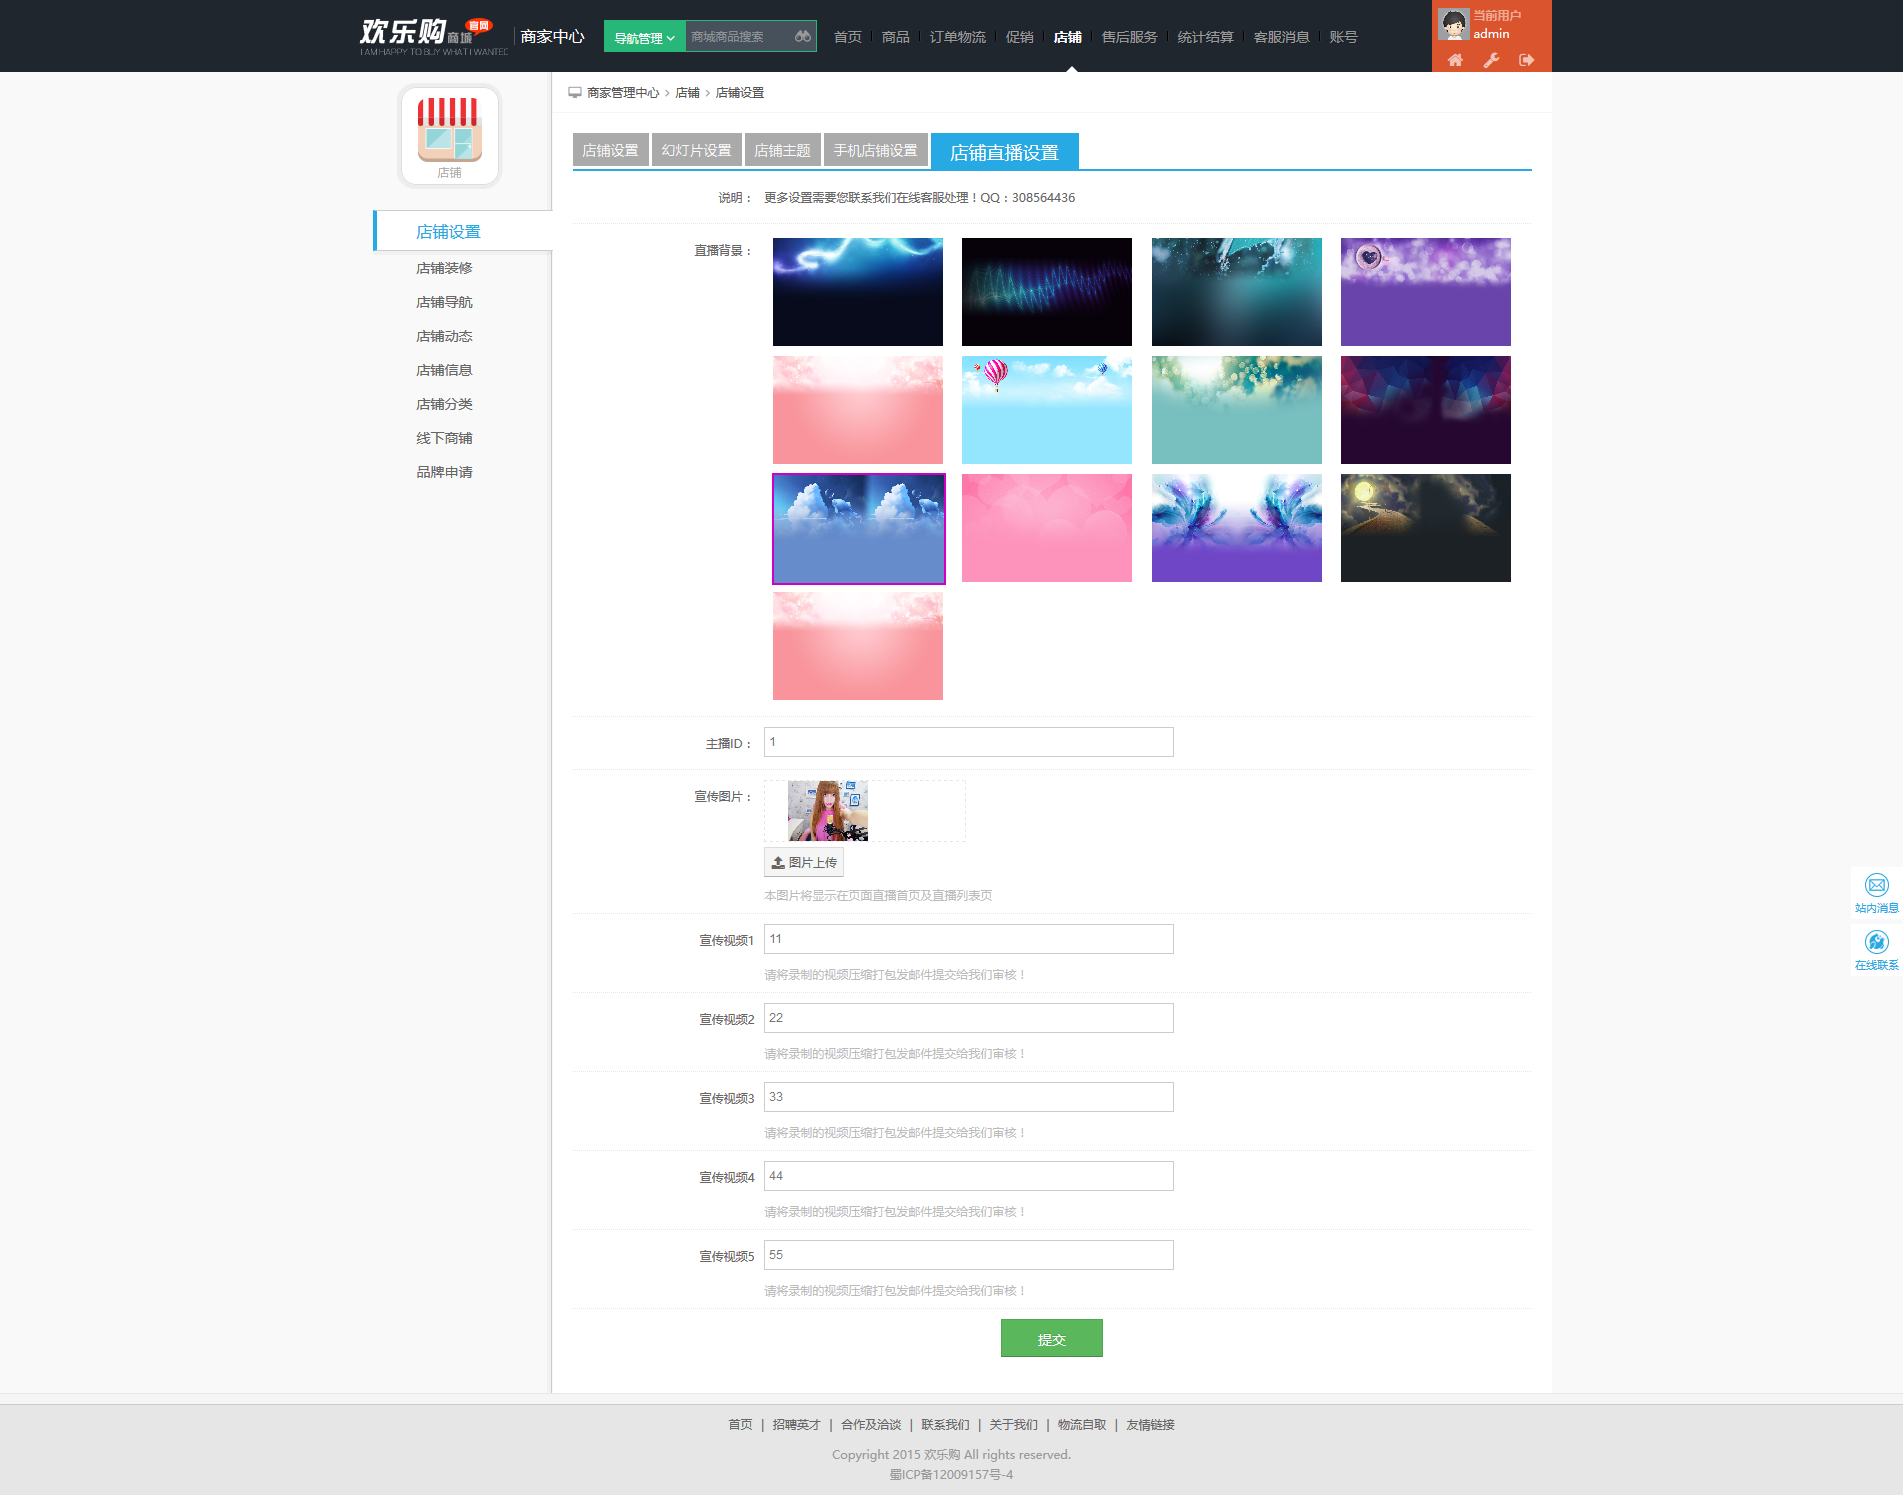Open 商品 in top navigation
Image resolution: width=1903 pixels, height=1495 pixels.
pos(896,37)
